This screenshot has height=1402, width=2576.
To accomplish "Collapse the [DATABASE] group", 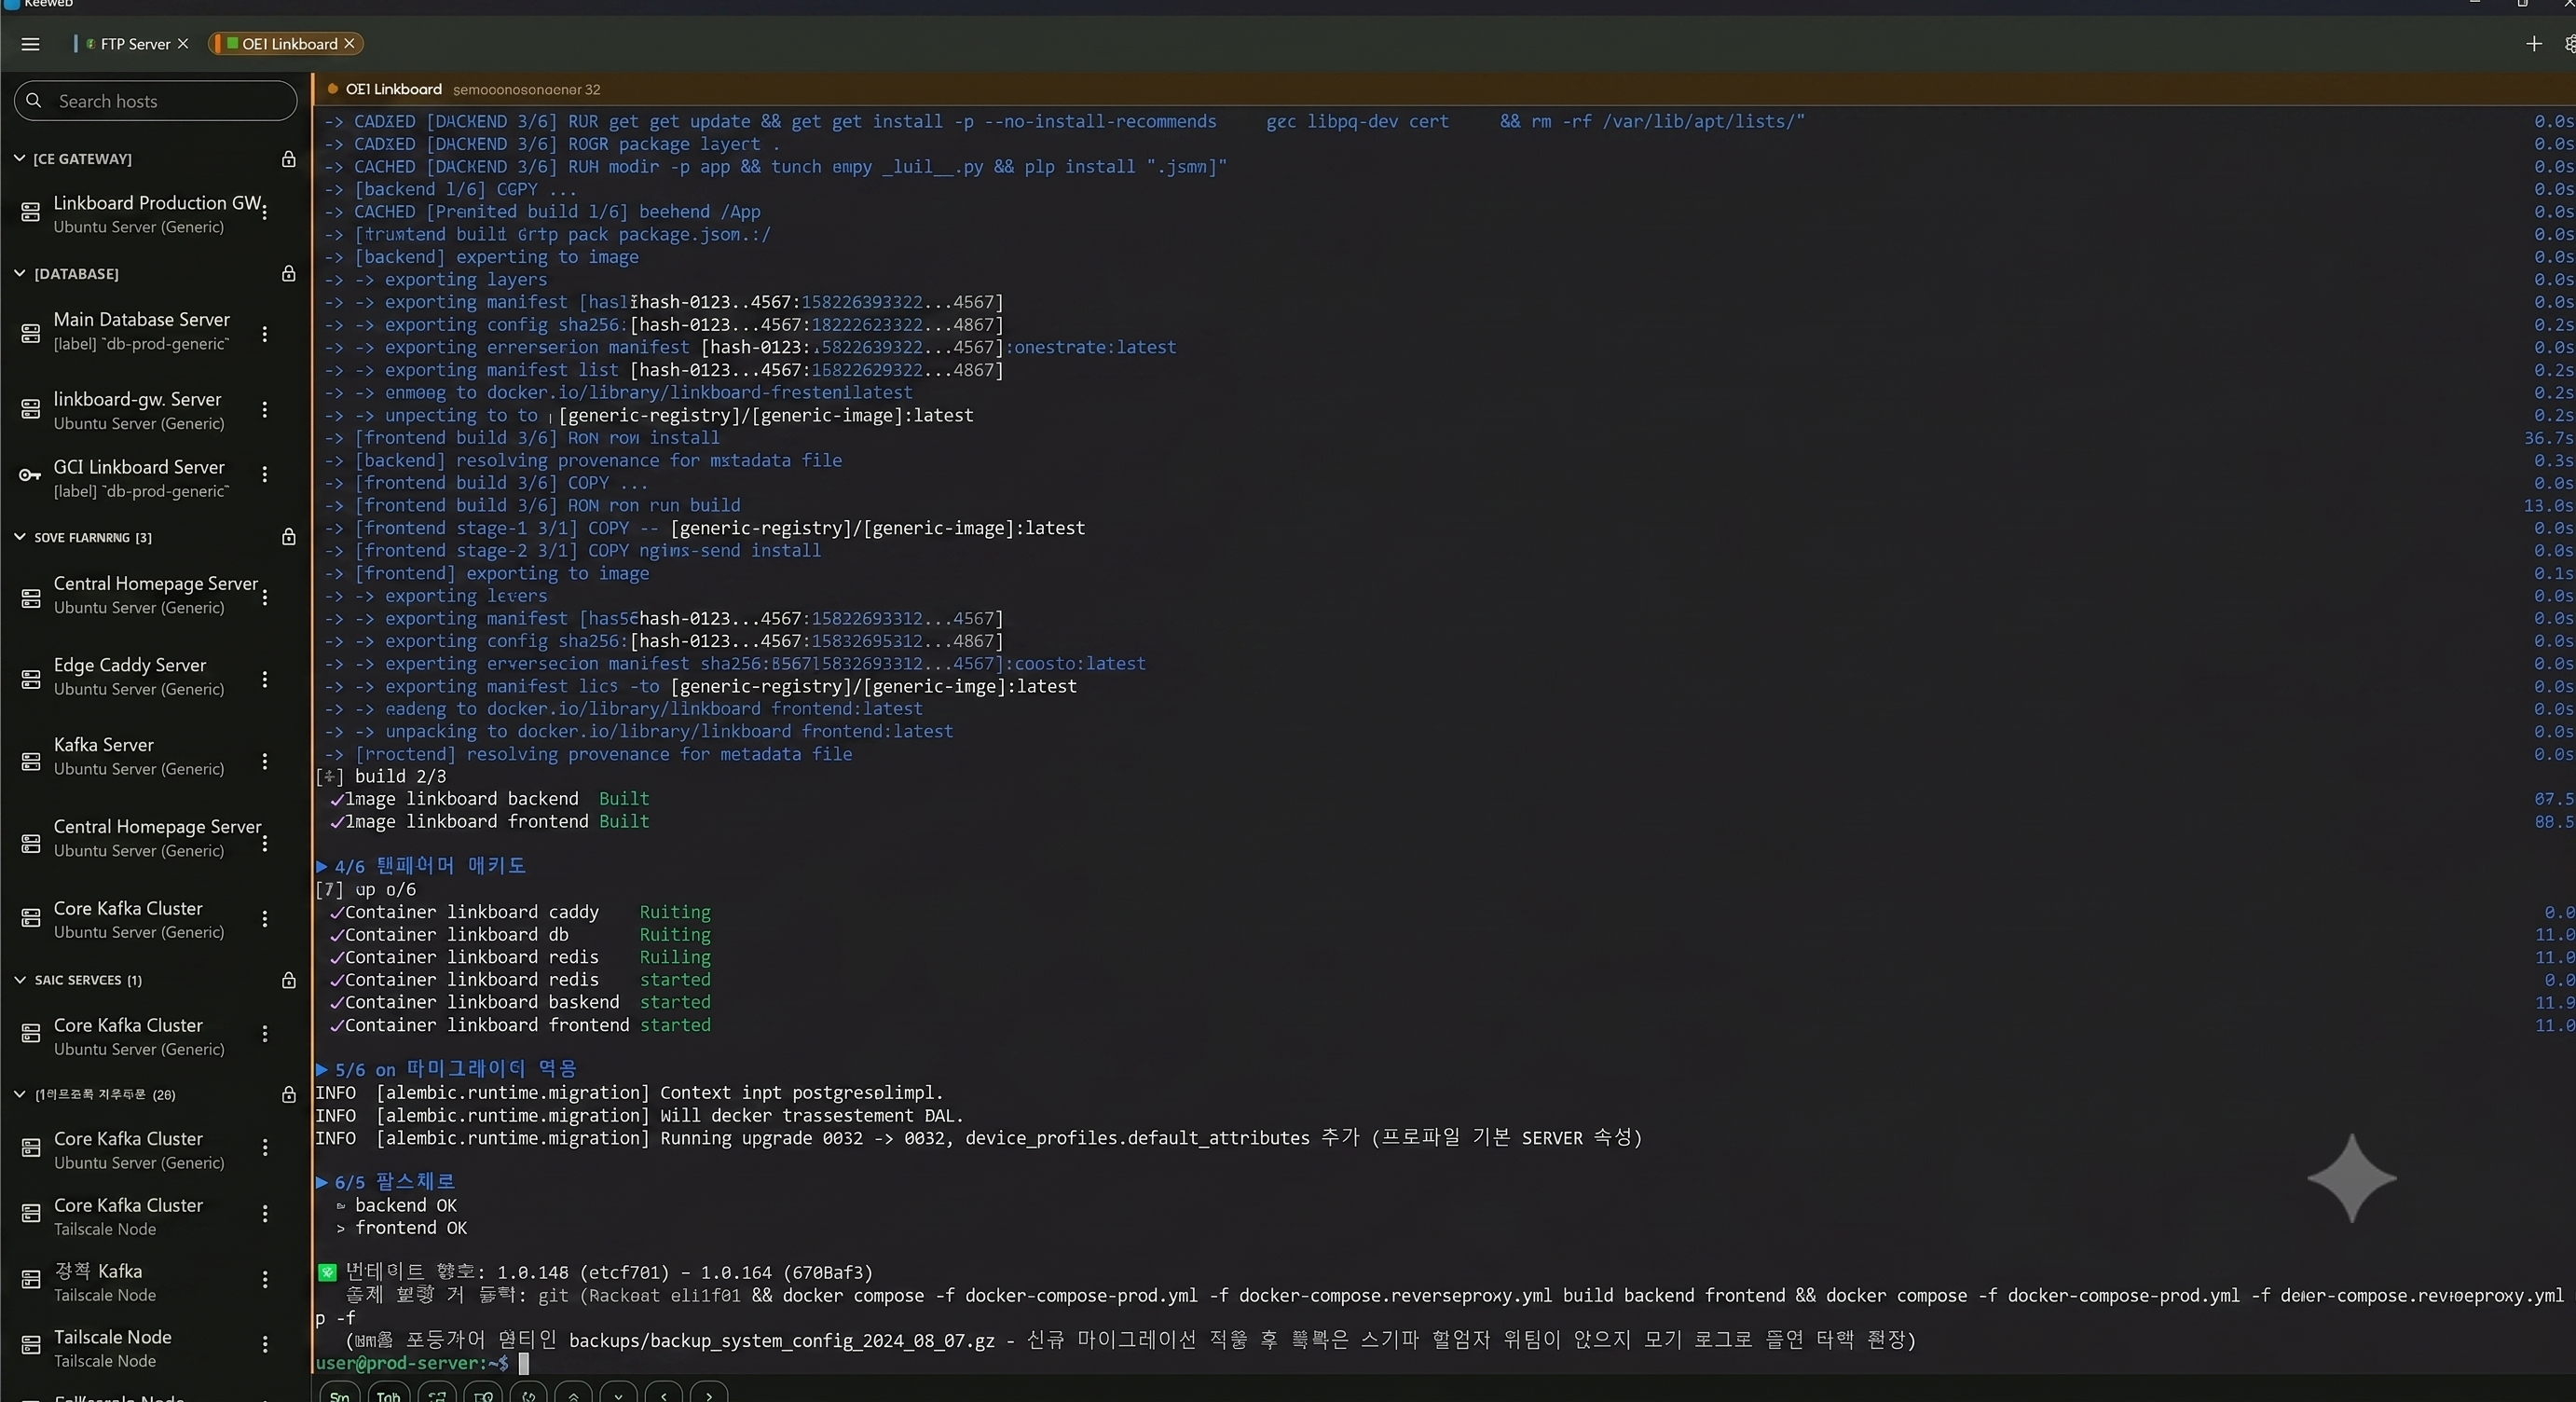I will click(19, 273).
